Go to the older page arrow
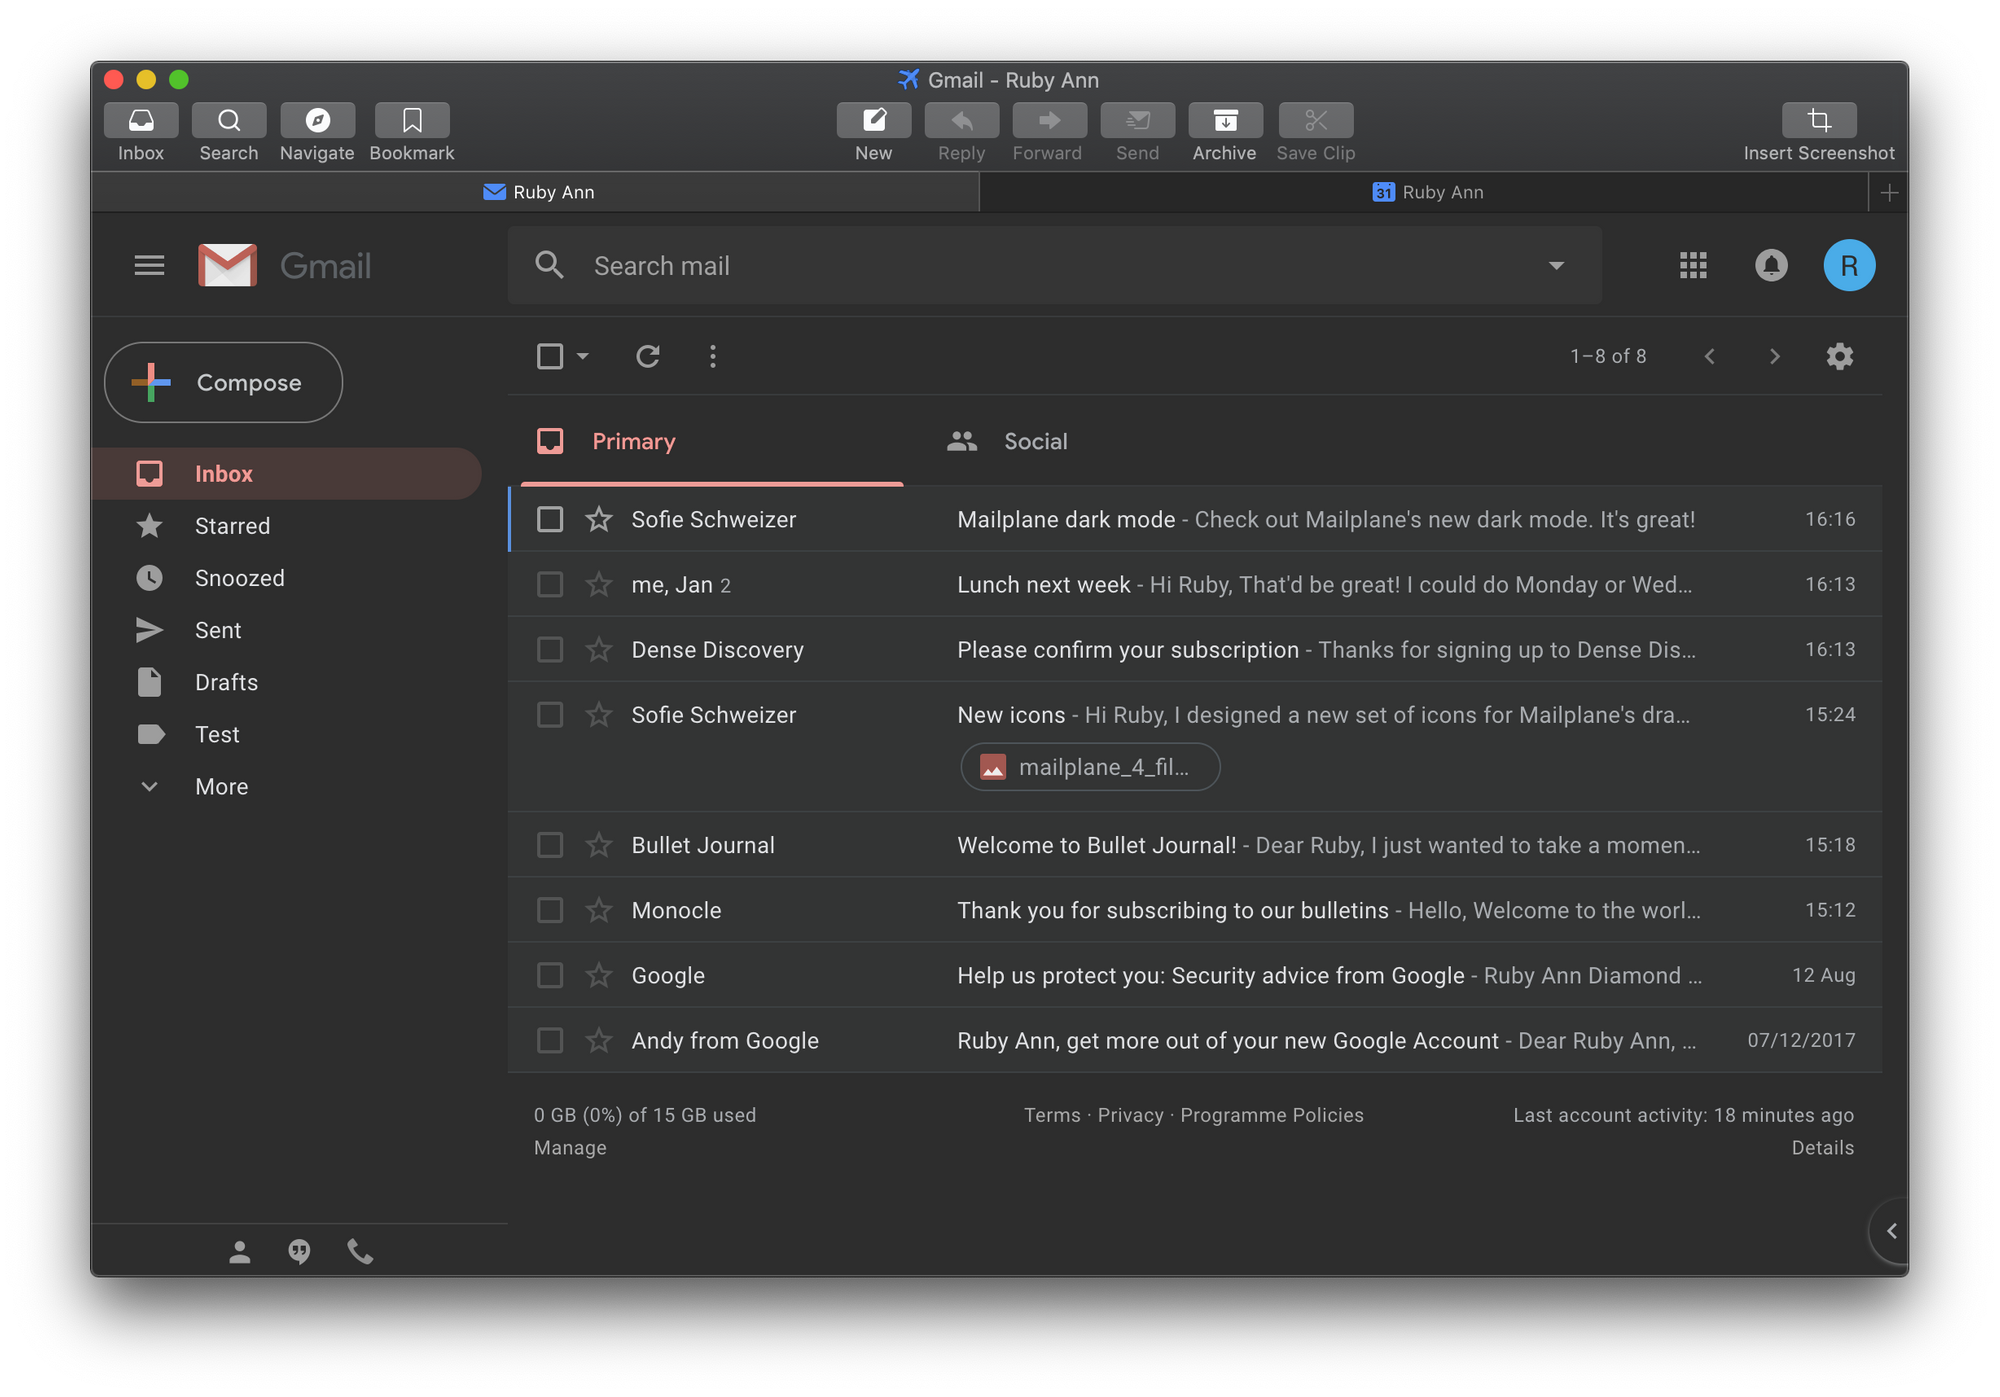 coord(1775,356)
